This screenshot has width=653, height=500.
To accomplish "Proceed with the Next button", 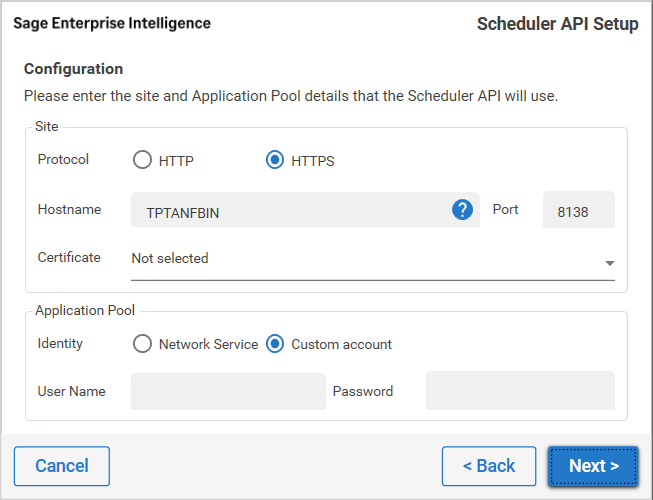I will coord(593,466).
